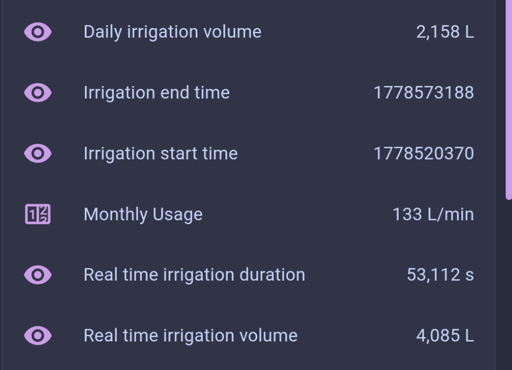Click the 1778520370 start time value
512x370 pixels.
[x=424, y=153]
